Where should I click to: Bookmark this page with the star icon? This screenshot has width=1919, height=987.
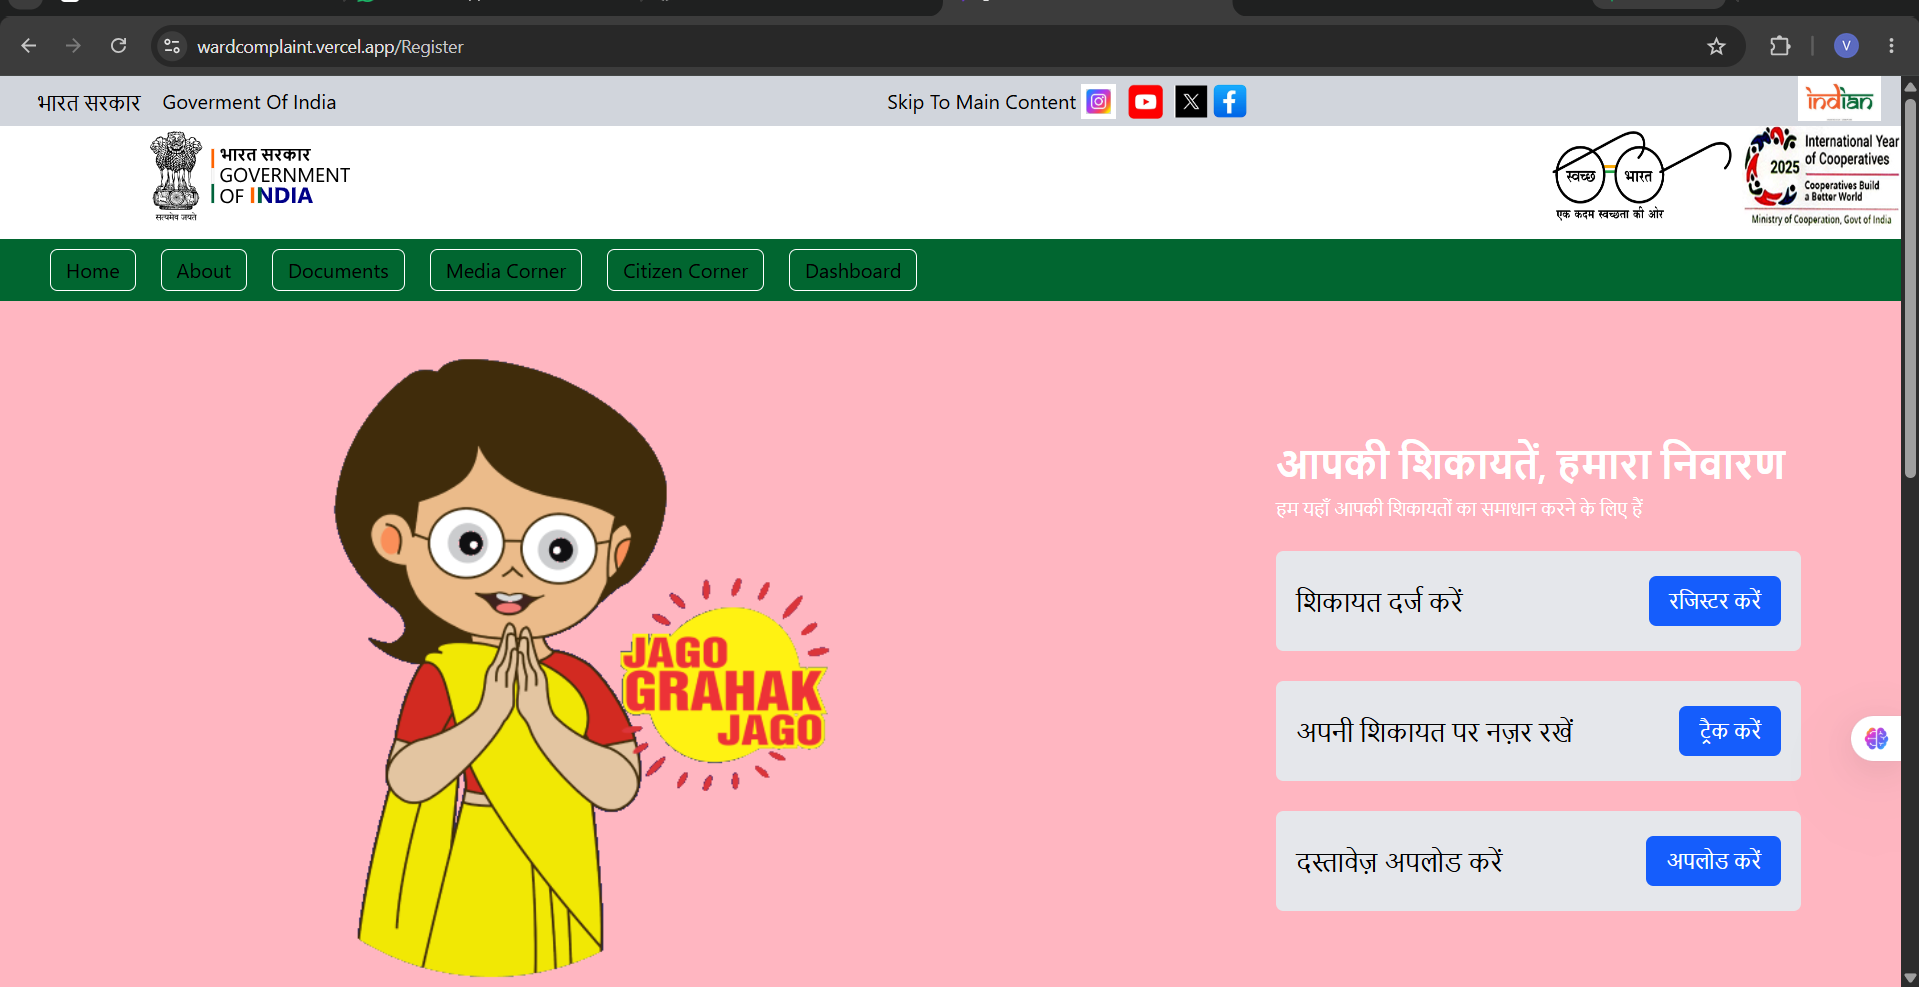(1716, 46)
